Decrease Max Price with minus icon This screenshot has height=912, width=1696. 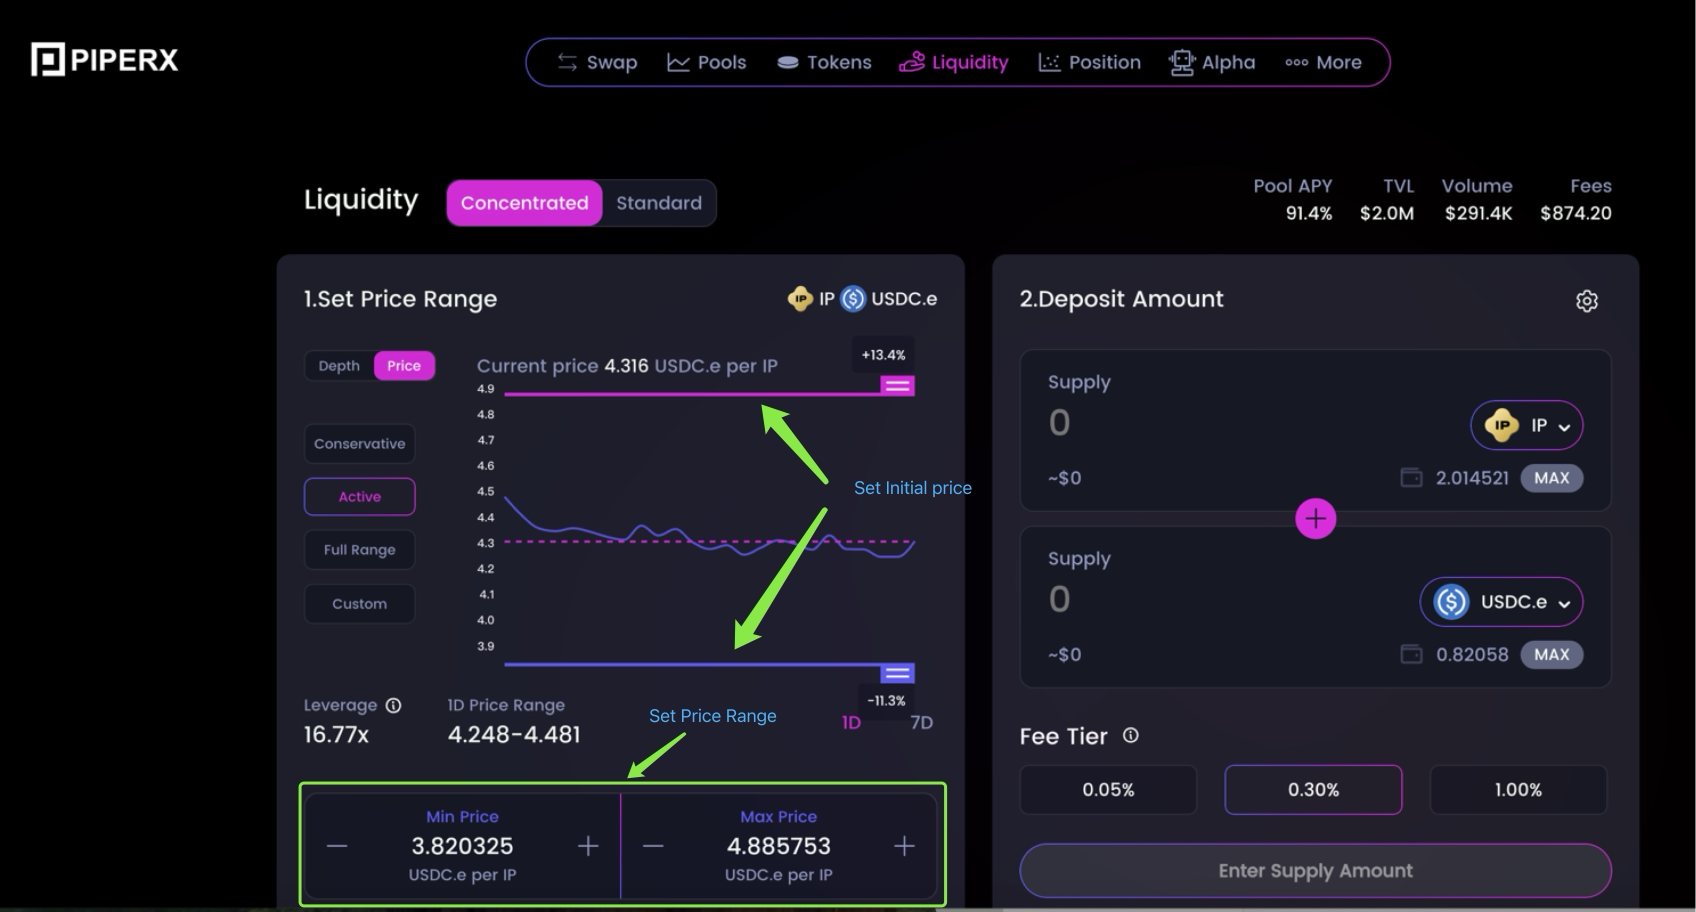(x=653, y=846)
